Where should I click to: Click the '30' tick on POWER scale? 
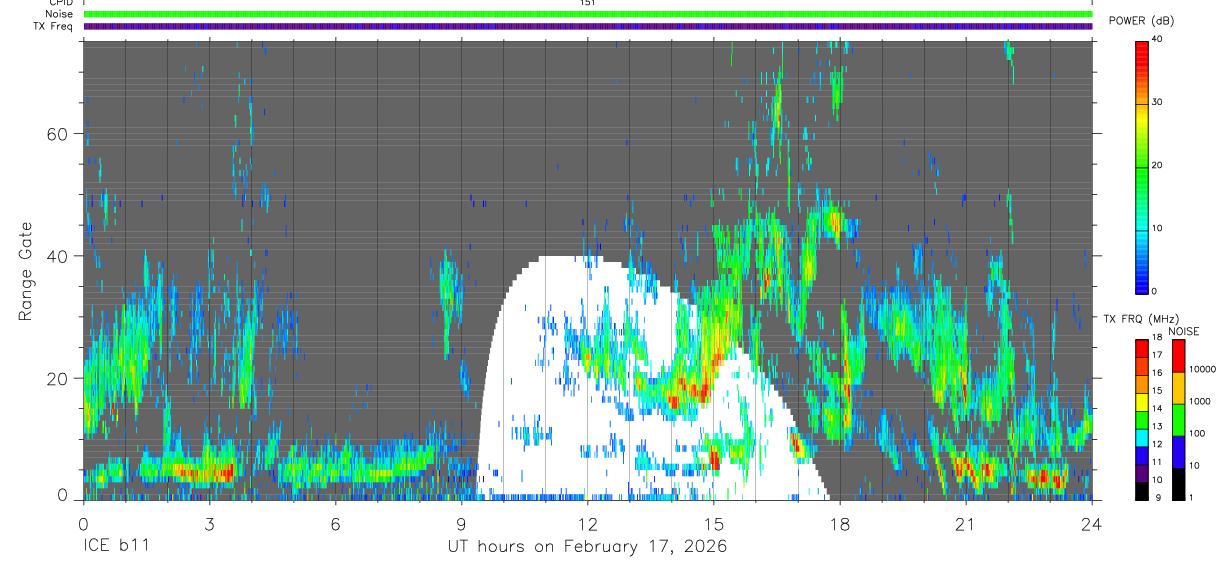click(1159, 102)
